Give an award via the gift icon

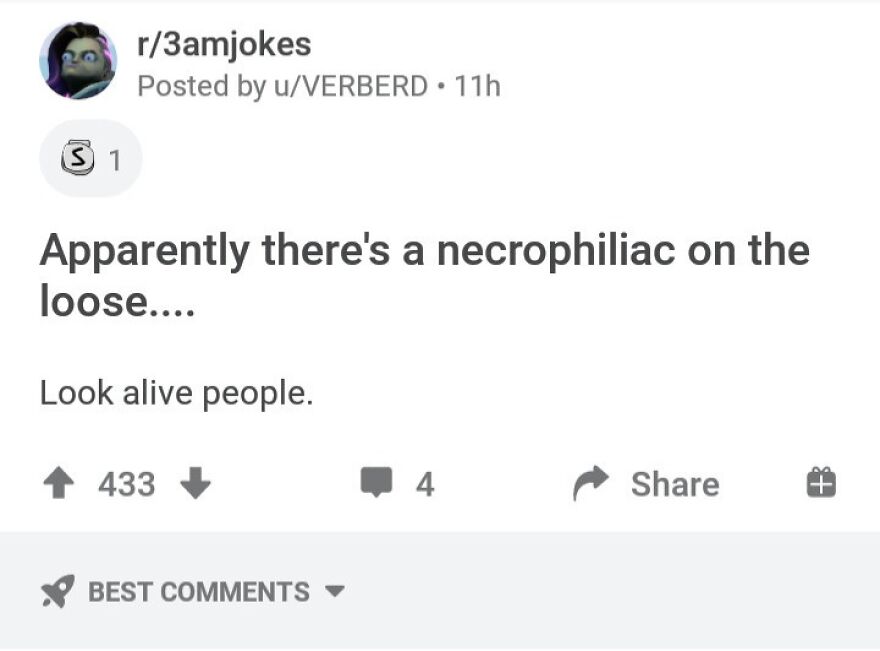(x=822, y=484)
